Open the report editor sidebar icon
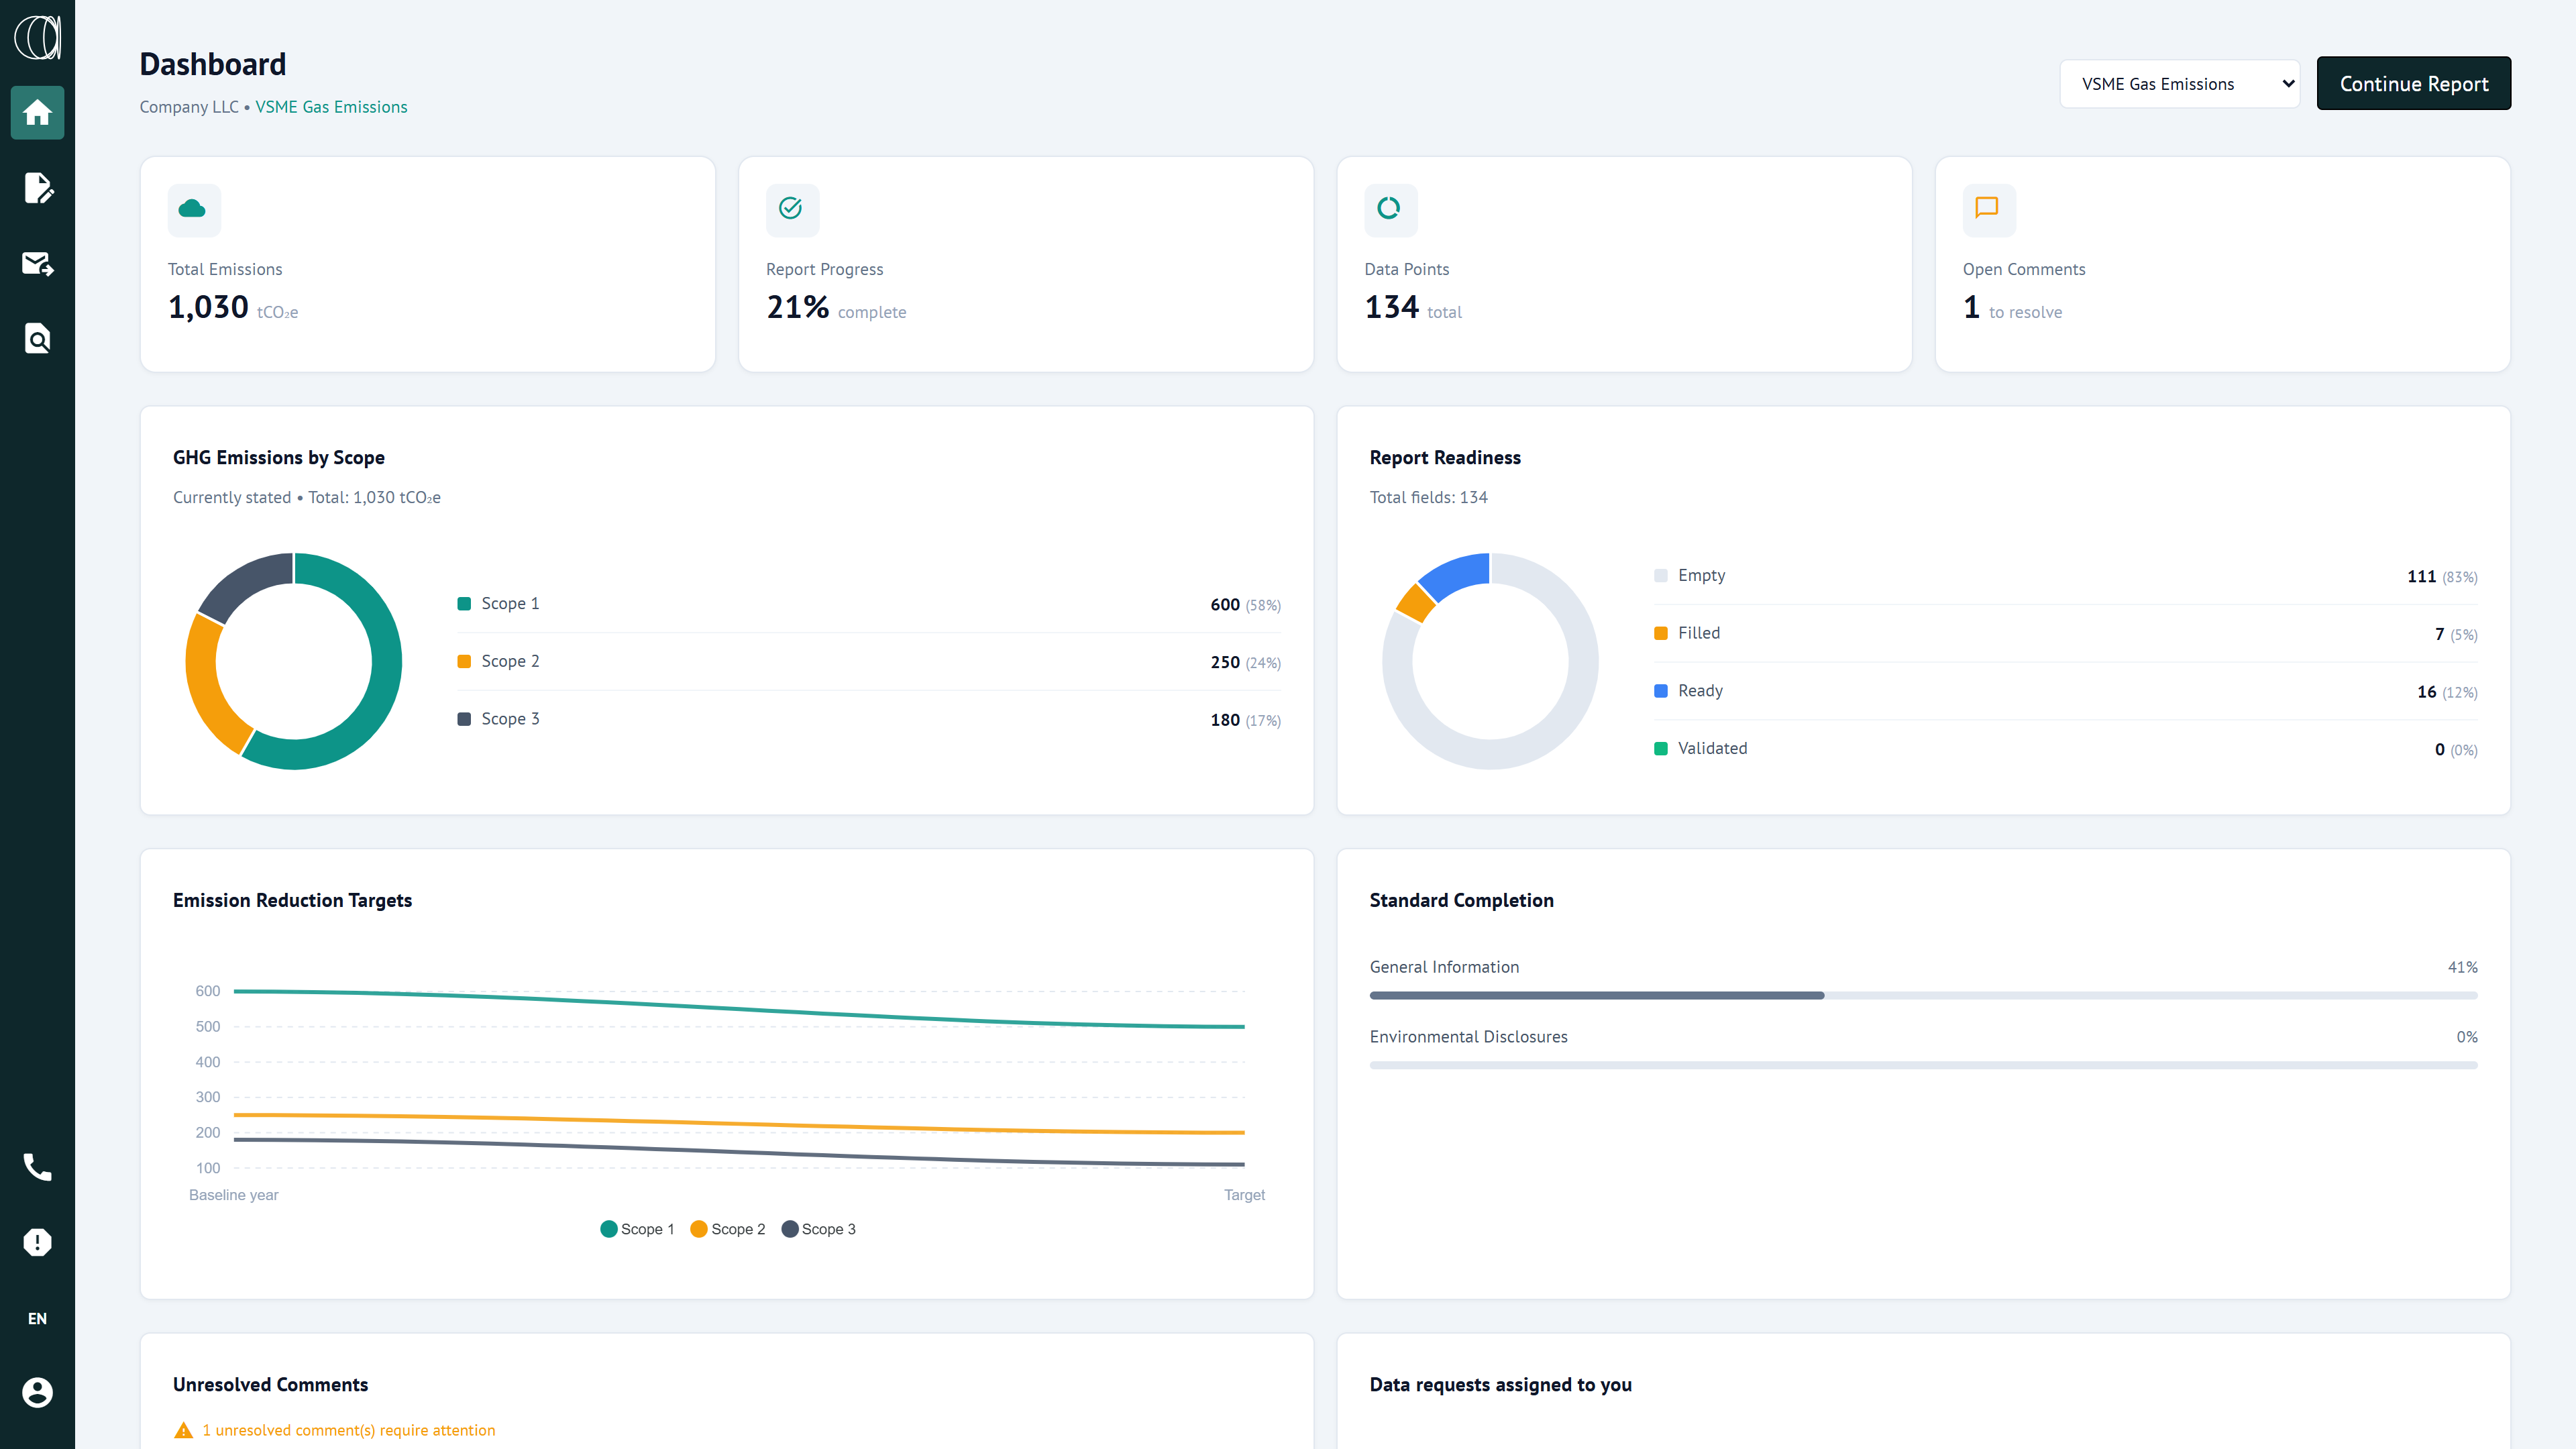 37,188
